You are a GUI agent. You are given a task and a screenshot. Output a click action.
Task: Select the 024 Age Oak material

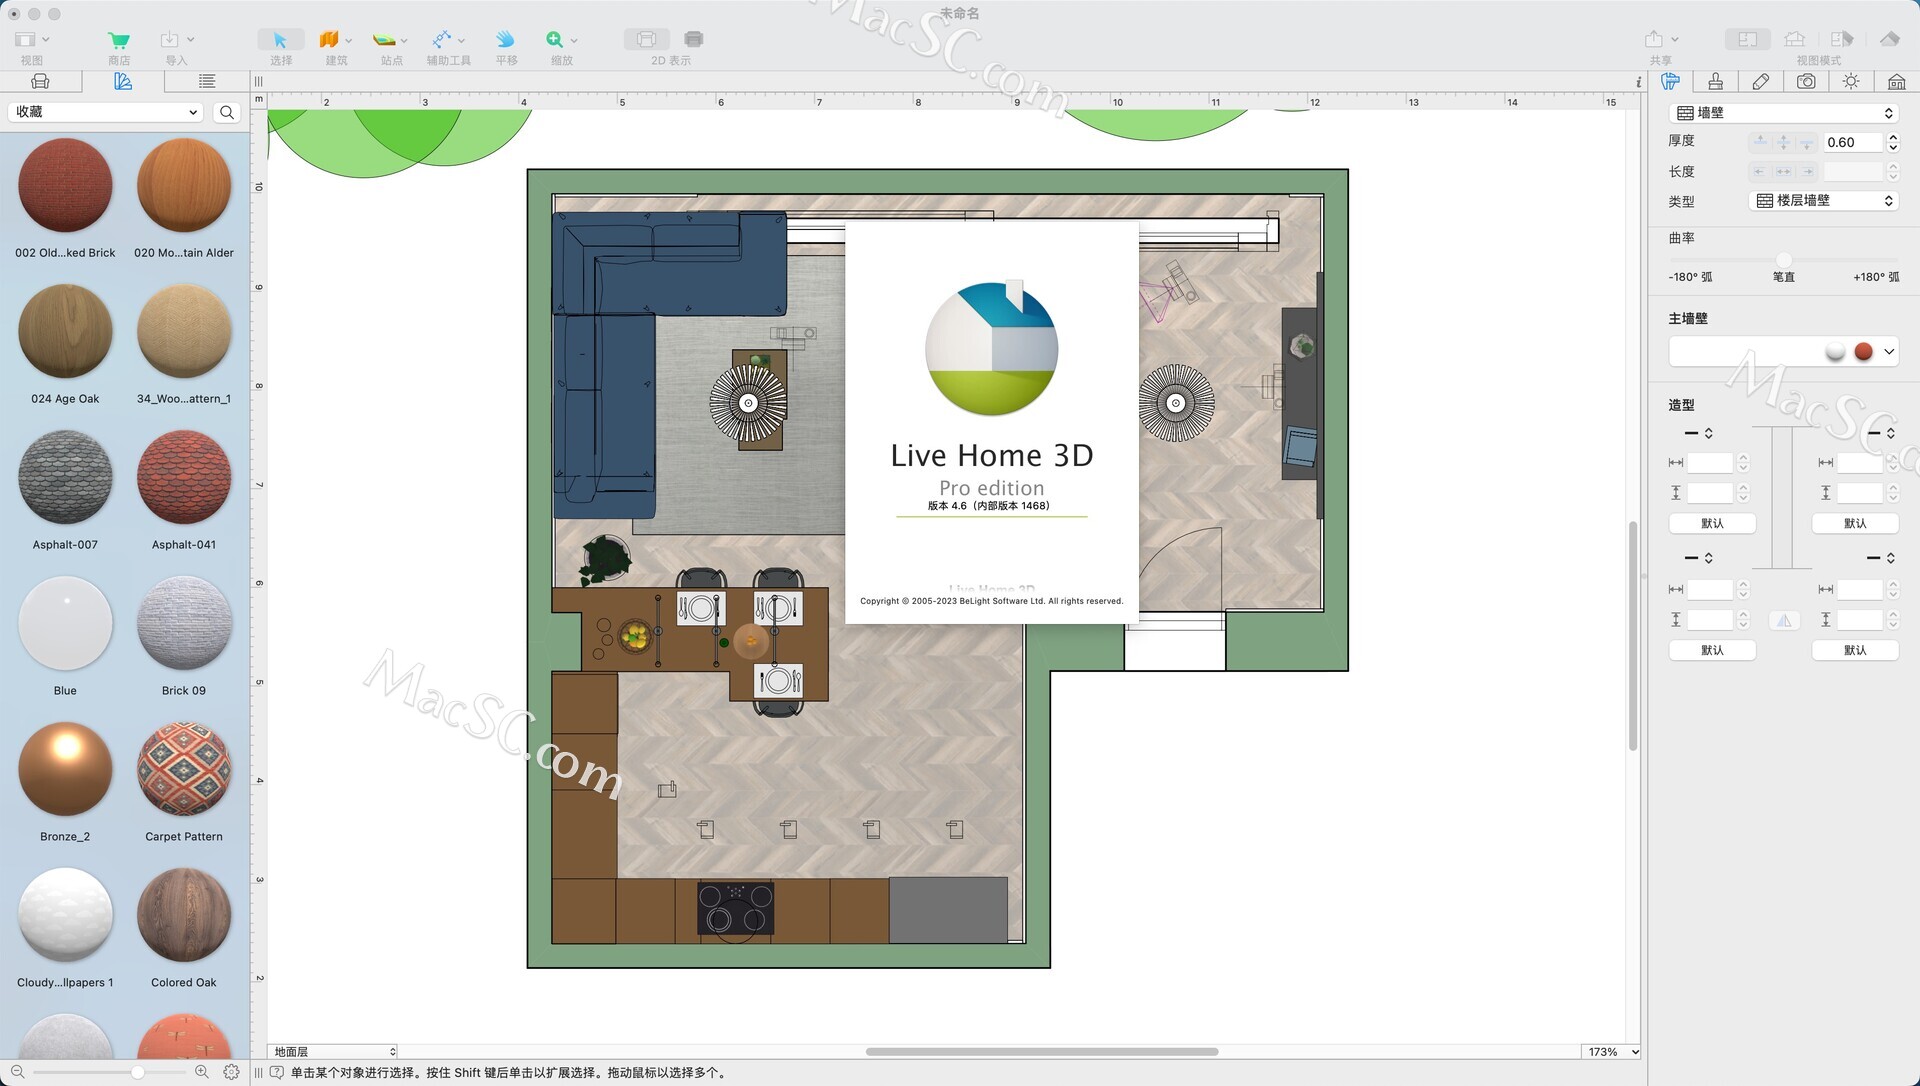tap(65, 332)
